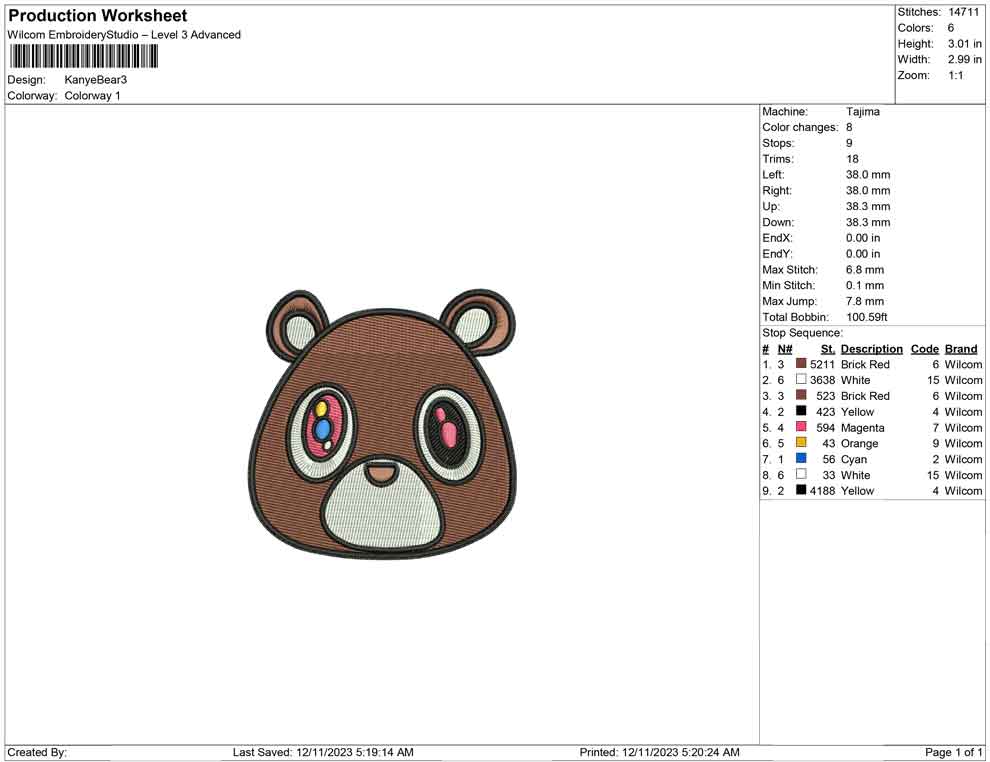
Task: Click the zoom value '1:1'
Action: point(955,75)
